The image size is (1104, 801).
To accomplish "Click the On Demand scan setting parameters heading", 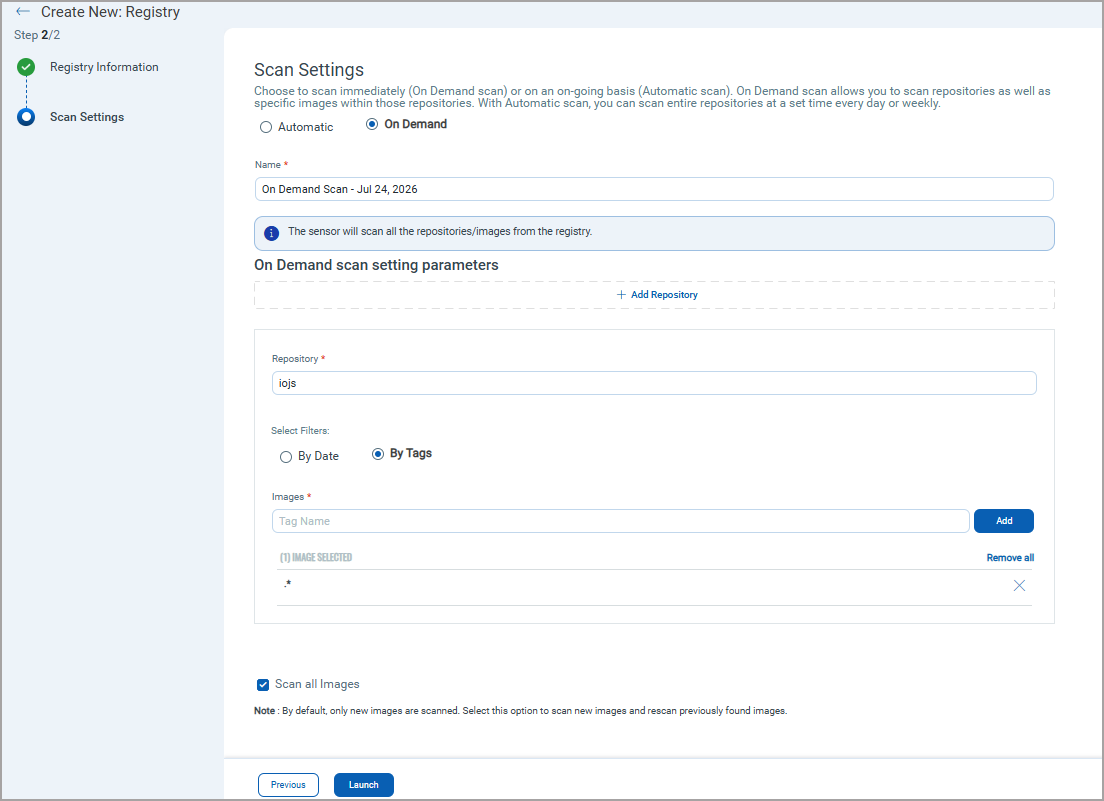I will [376, 265].
